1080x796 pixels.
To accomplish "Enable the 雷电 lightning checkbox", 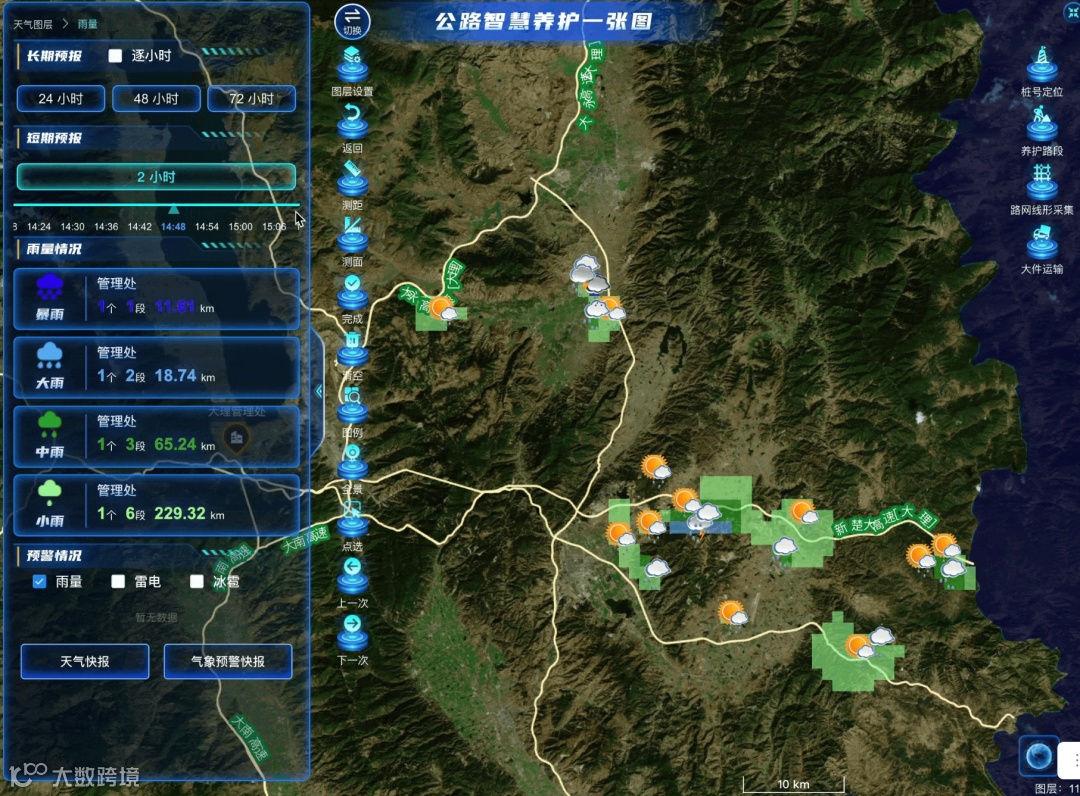I will pos(118,582).
